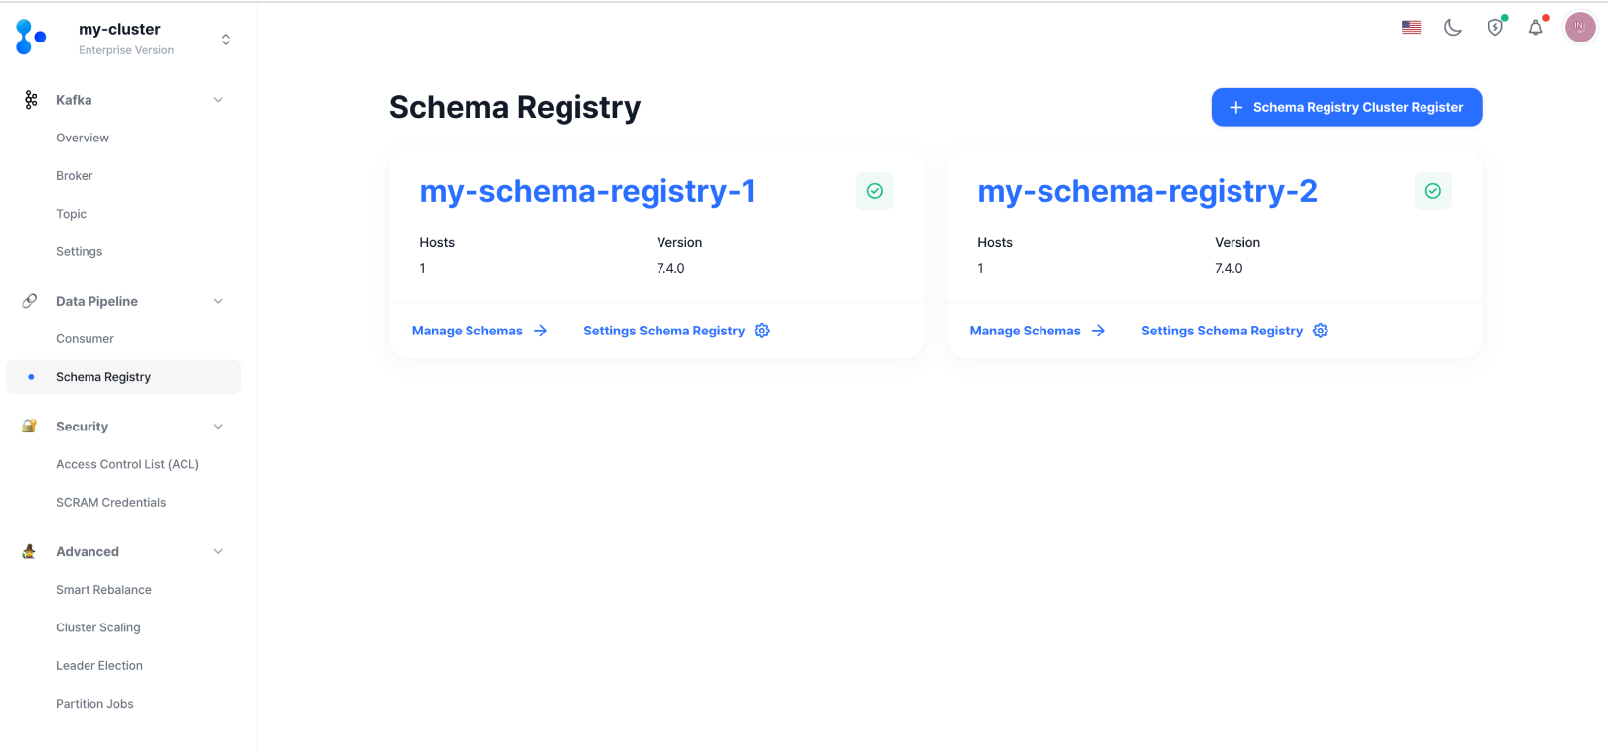Click the Kafka icon in the sidebar
1608x751 pixels.
[28, 99]
